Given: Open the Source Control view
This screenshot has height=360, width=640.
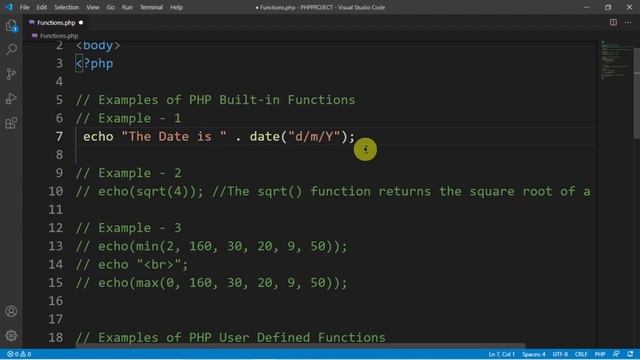Looking at the screenshot, I should coord(11,74).
